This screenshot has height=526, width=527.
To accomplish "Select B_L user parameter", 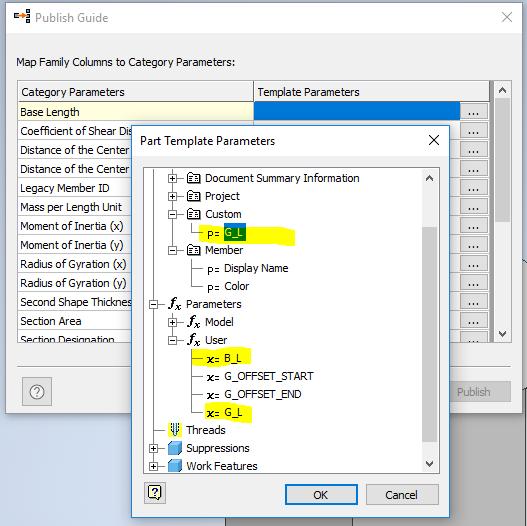I will (233, 358).
